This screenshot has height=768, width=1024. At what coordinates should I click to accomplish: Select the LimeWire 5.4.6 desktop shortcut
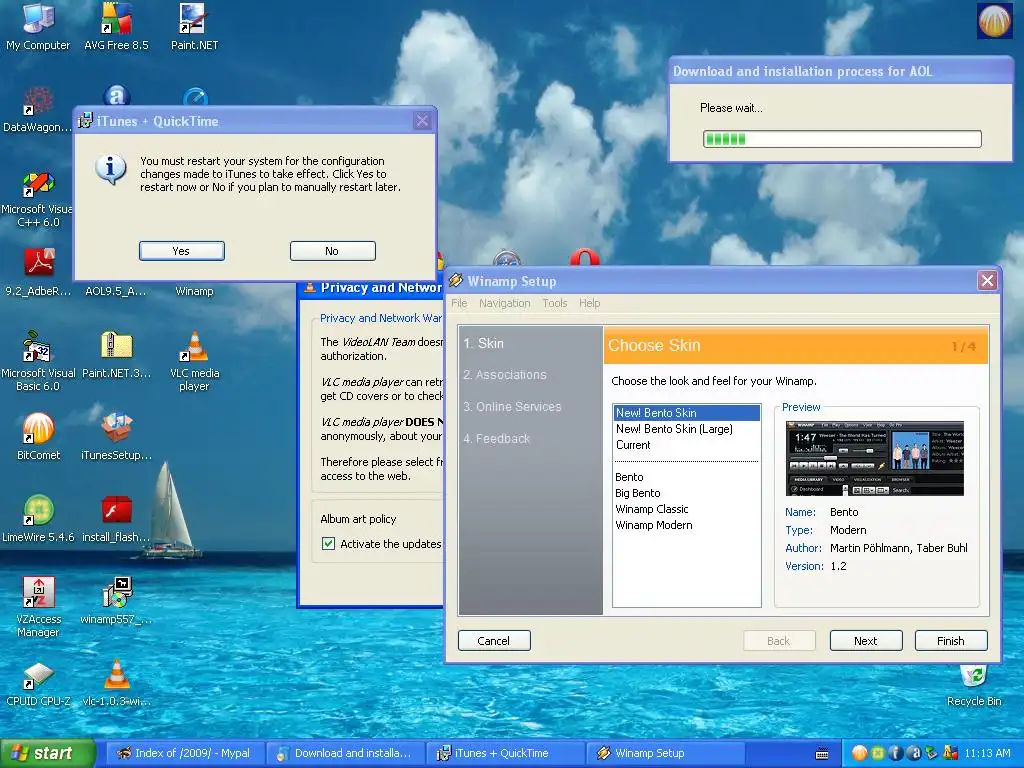coord(38,519)
